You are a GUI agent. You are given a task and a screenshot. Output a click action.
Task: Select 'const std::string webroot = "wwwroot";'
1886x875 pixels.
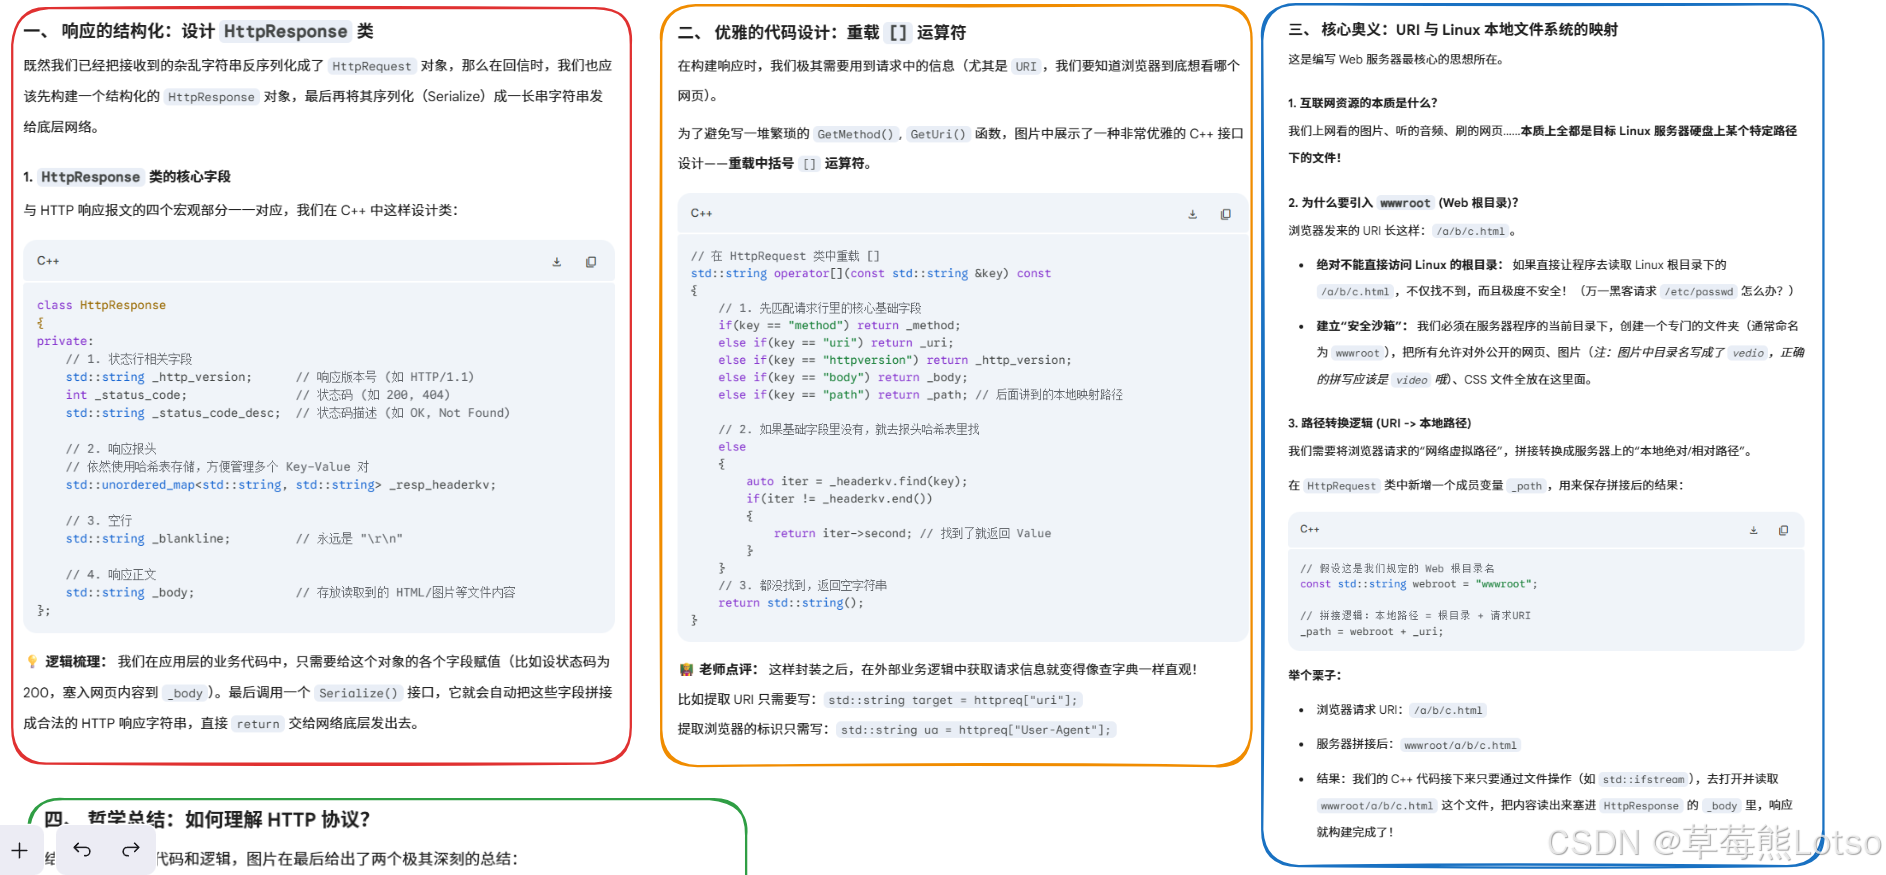pyautogui.click(x=1419, y=584)
